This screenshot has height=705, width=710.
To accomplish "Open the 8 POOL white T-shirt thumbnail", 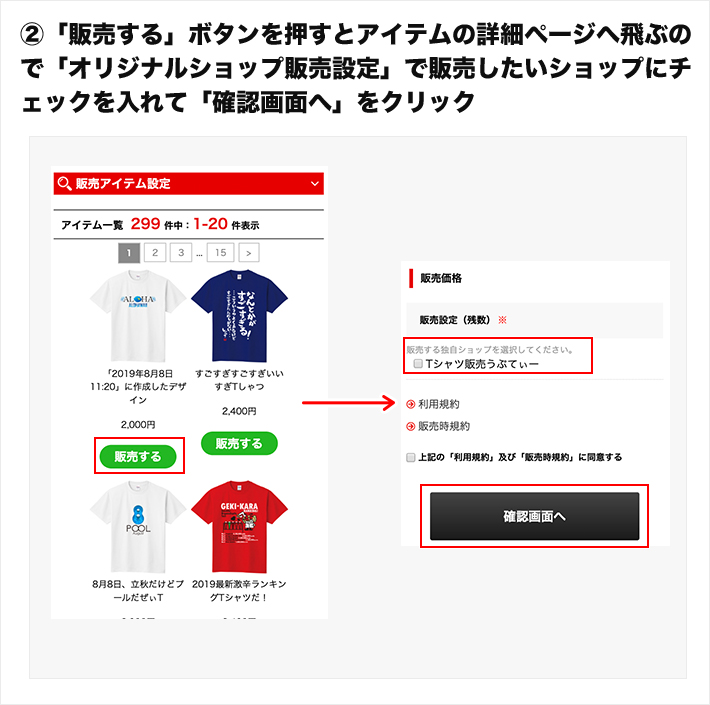I will (138, 527).
